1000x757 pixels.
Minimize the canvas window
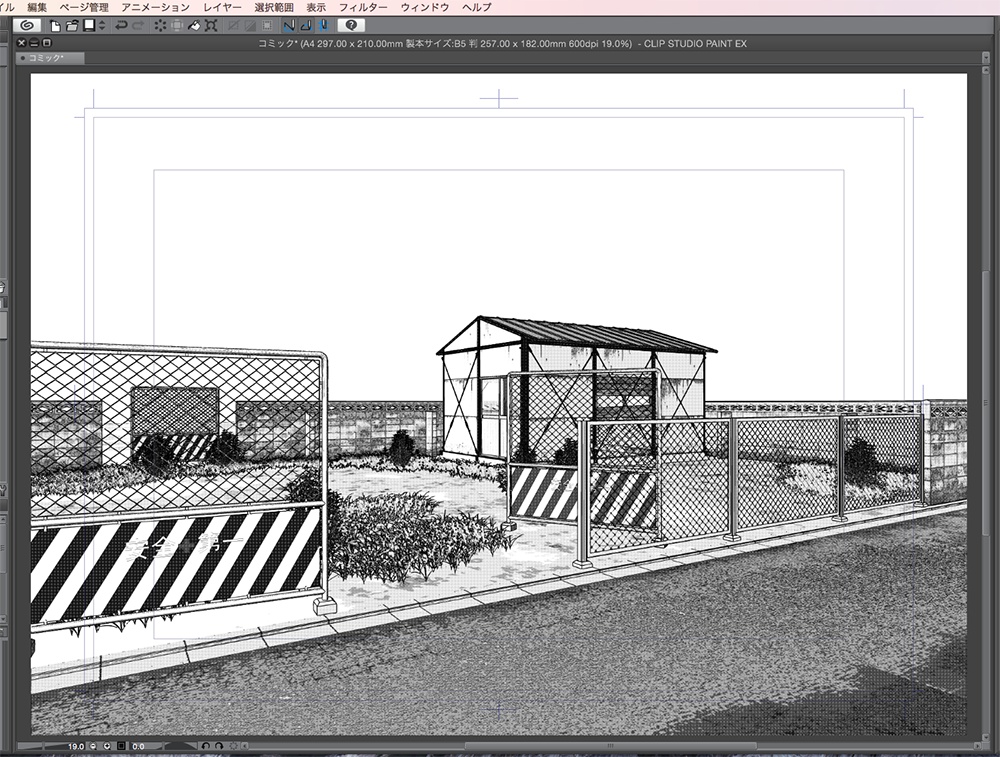34,43
